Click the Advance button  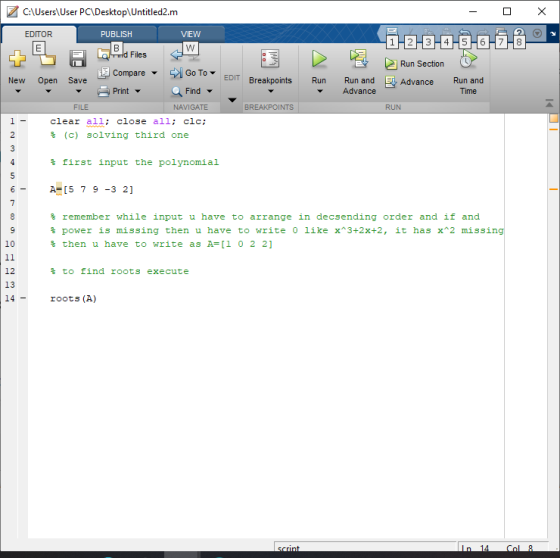tap(409, 82)
